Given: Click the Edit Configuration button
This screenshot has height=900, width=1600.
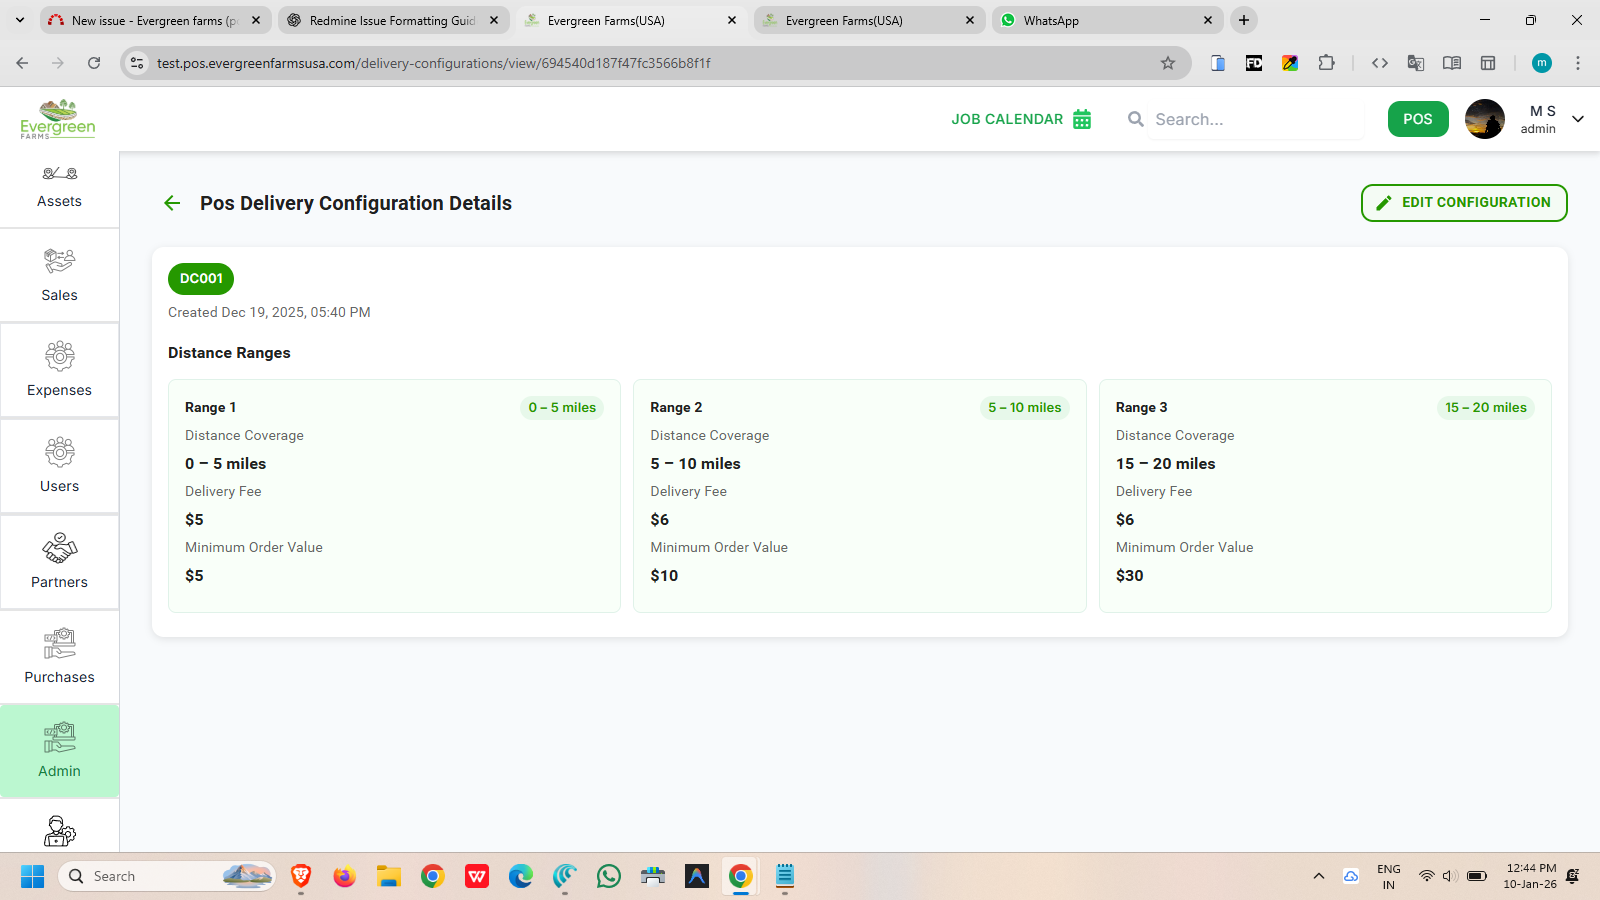Looking at the screenshot, I should [x=1463, y=203].
